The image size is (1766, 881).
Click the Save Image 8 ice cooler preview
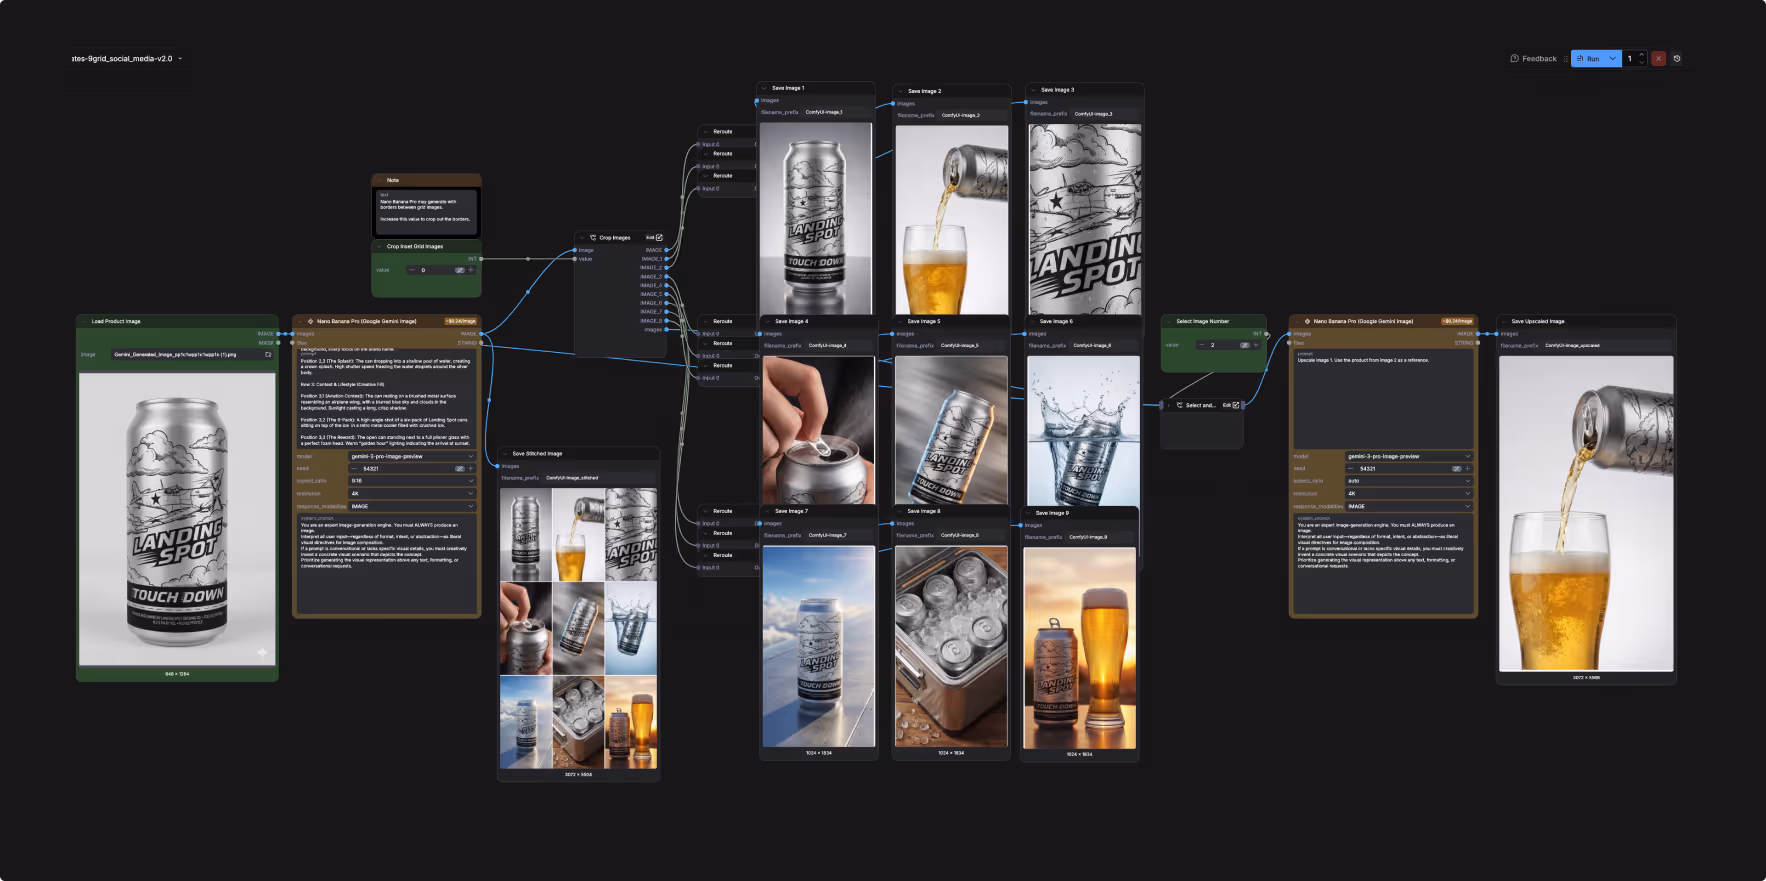(x=951, y=646)
